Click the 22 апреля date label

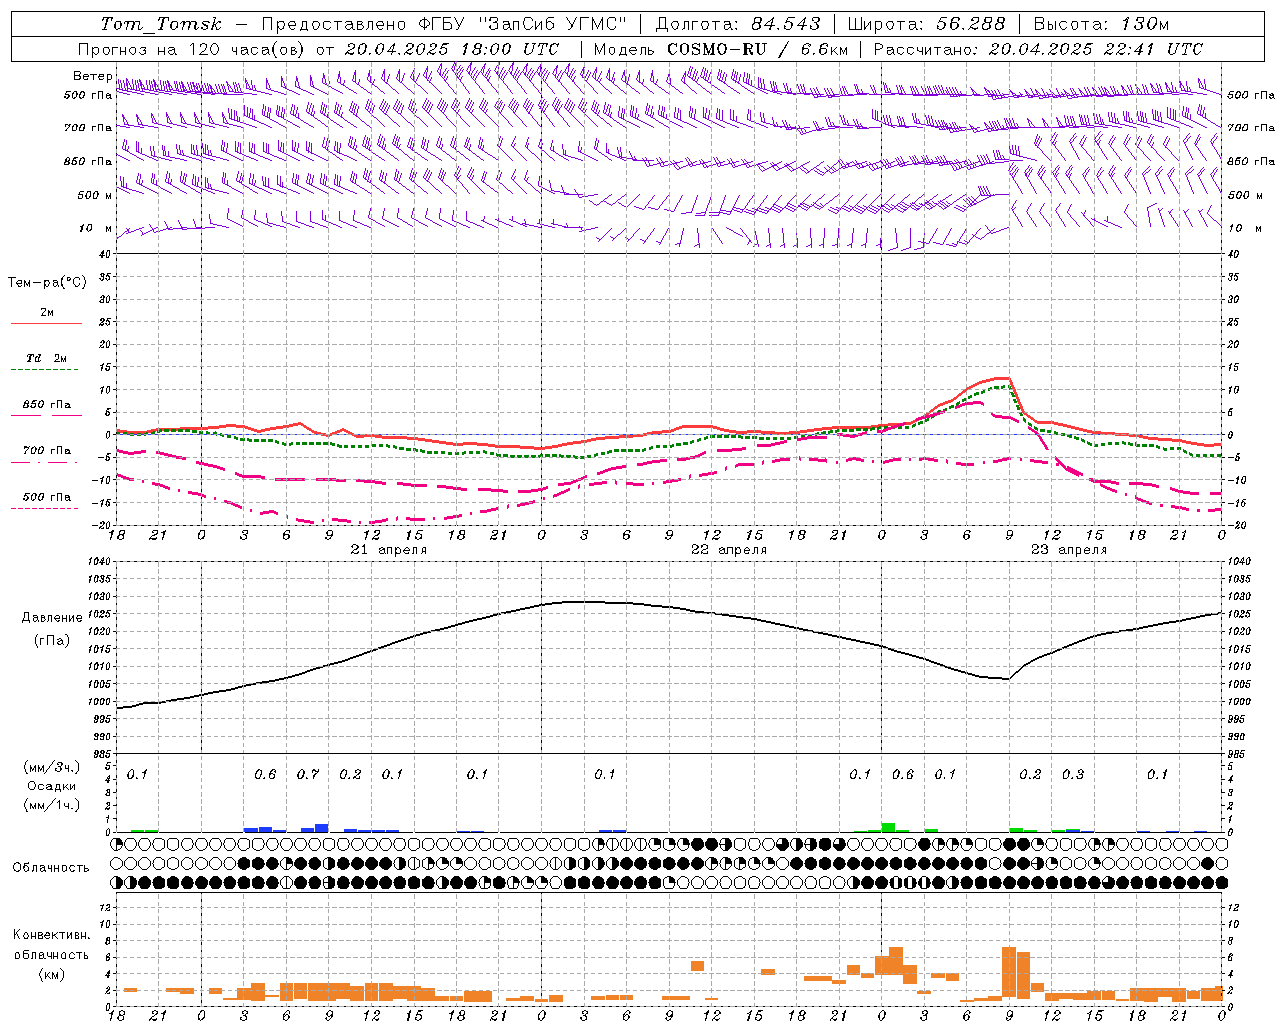pos(729,550)
